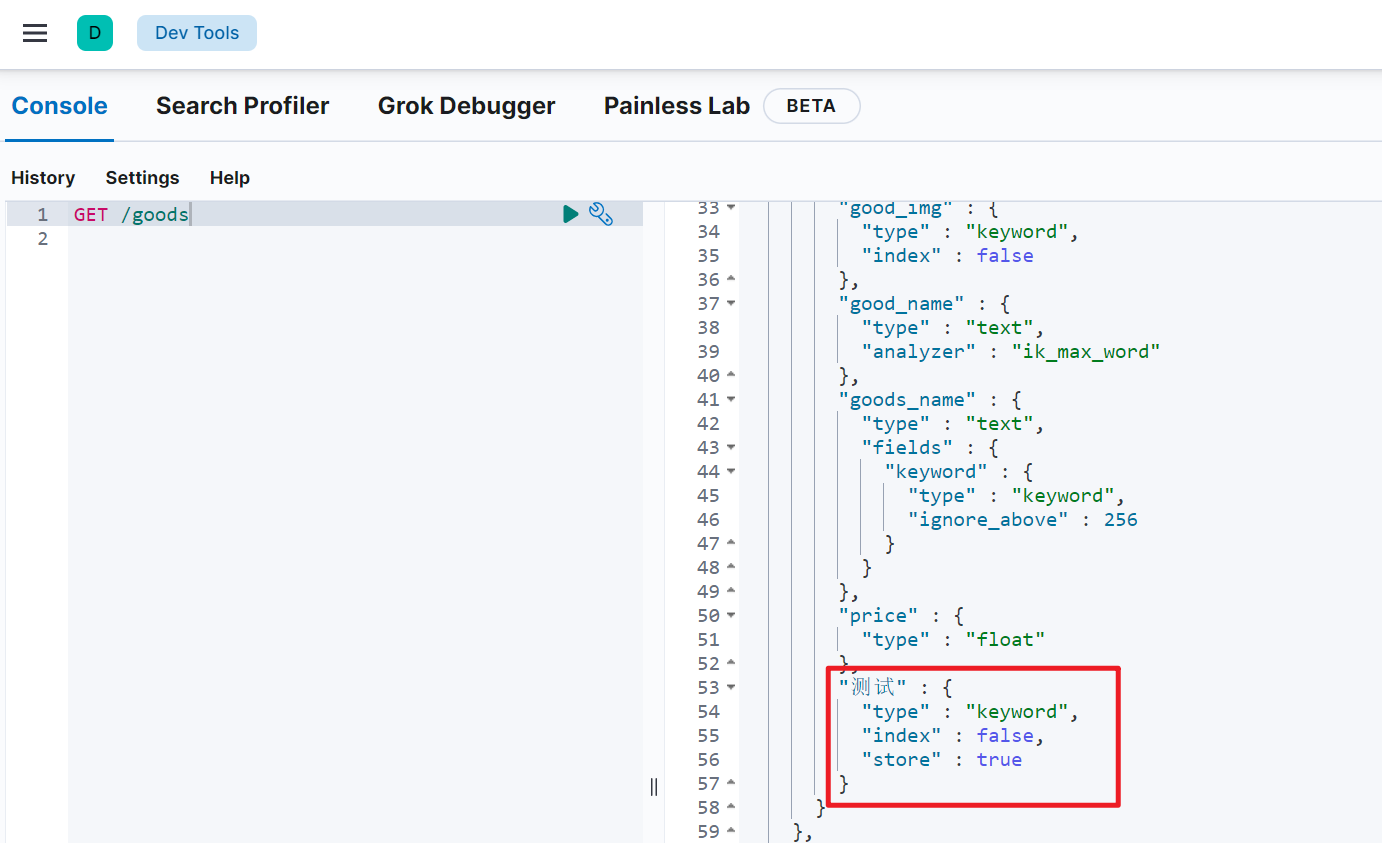Fold the fields block at line 43

click(x=731, y=447)
